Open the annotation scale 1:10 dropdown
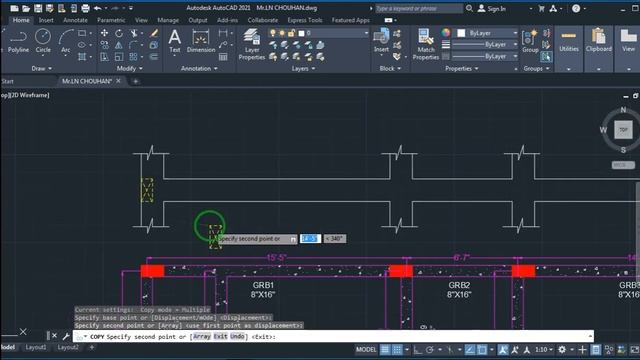This screenshot has height=360, width=640. click(544, 350)
